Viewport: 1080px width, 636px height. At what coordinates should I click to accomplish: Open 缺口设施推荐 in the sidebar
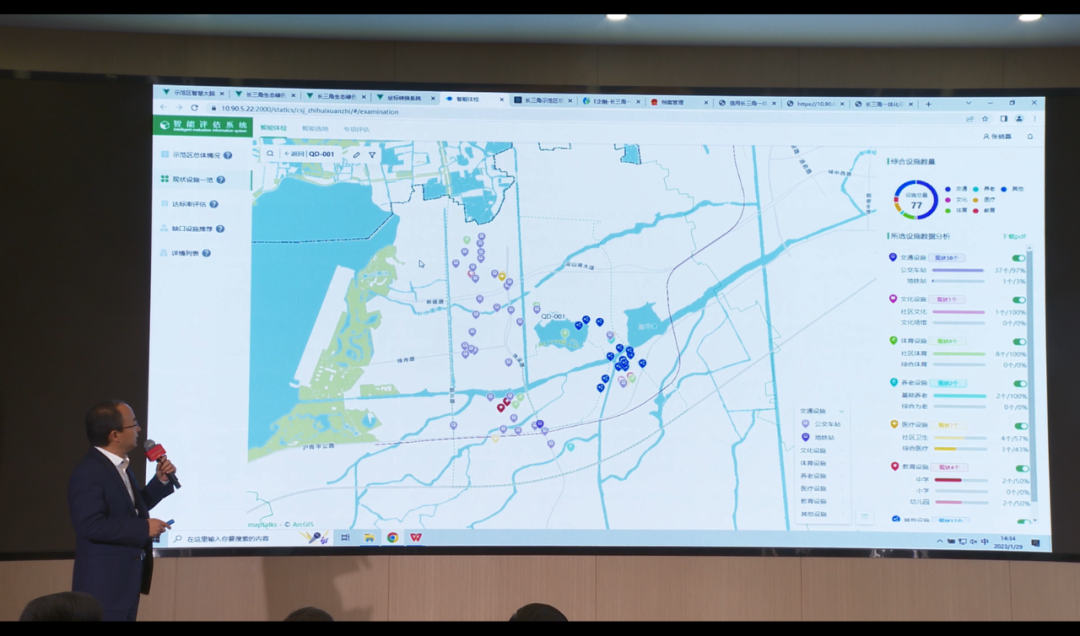pos(191,228)
